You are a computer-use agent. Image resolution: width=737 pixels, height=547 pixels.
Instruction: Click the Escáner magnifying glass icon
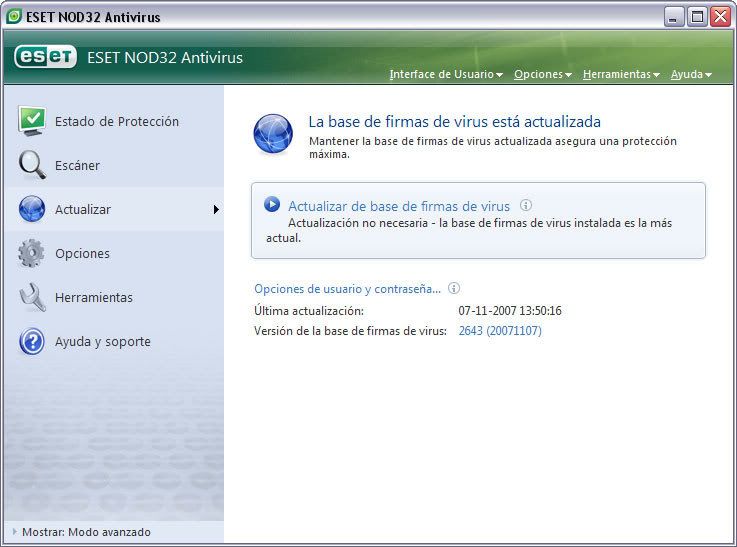pos(32,165)
